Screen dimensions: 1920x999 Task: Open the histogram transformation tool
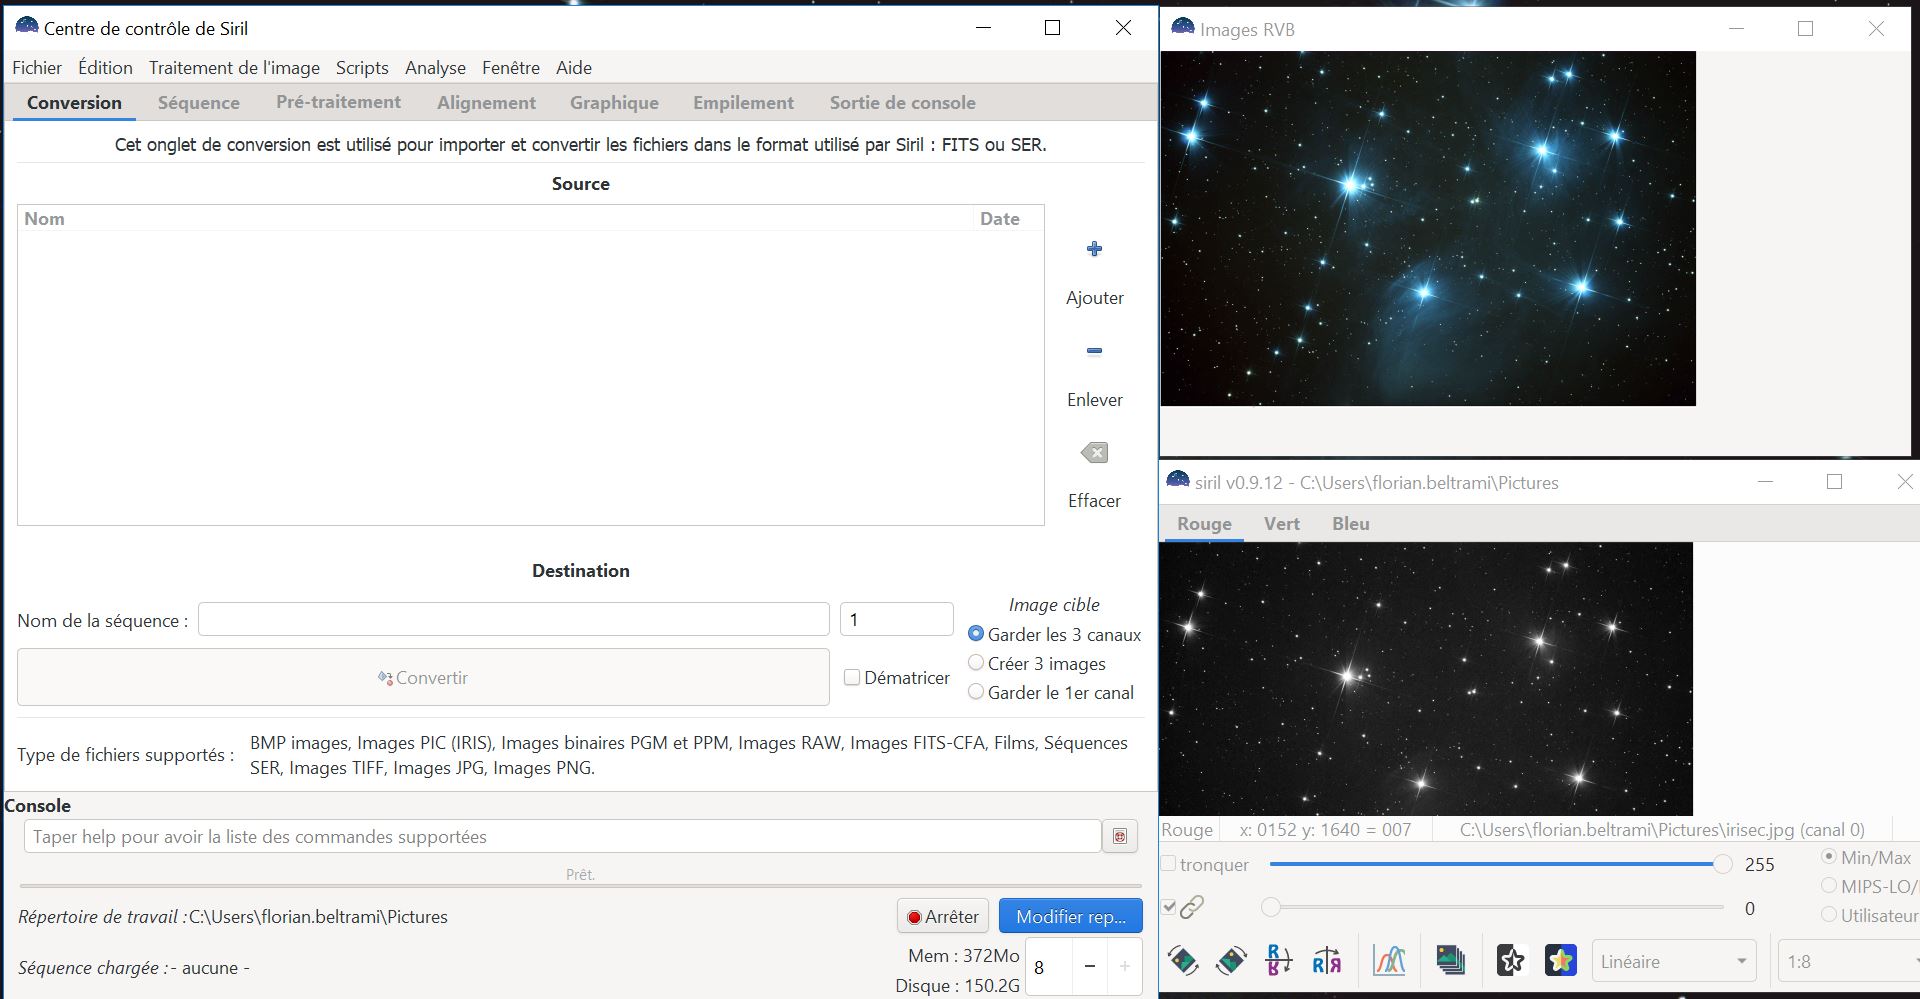click(1389, 961)
